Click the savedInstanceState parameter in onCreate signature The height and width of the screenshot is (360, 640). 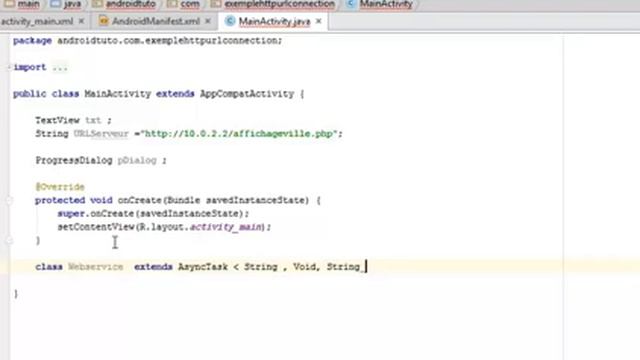click(x=257, y=200)
